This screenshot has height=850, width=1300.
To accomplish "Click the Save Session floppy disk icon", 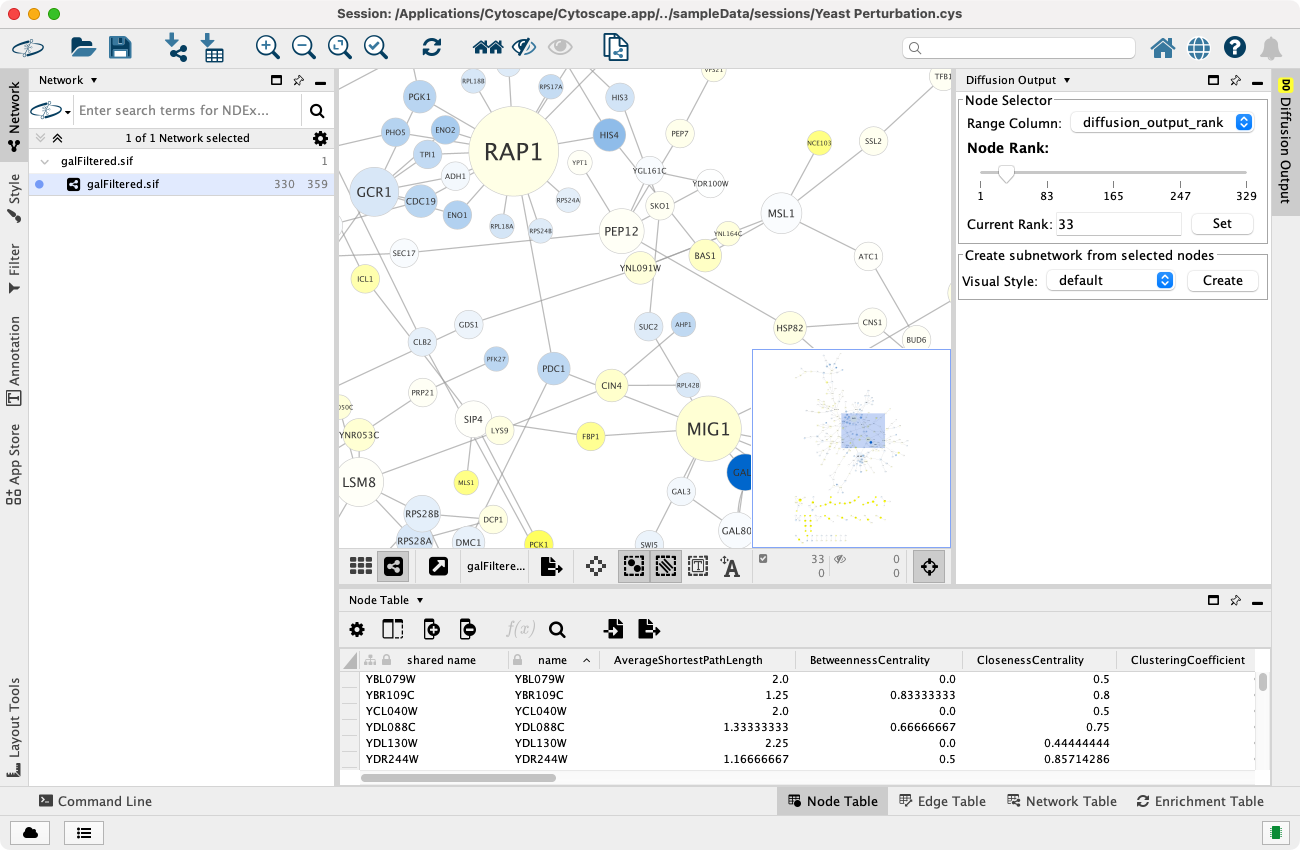I will click(x=120, y=47).
